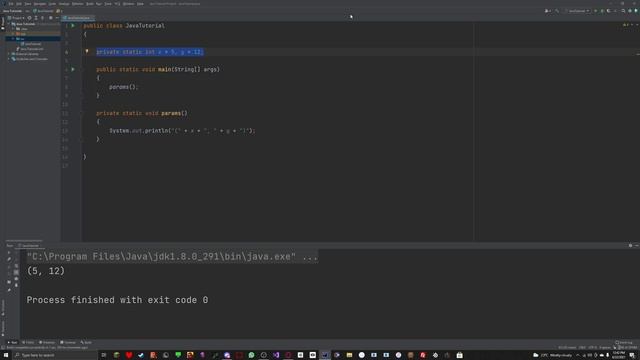Viewport: 640px width, 360px height.
Task: Open Visual Studio from the taskbar
Action: click(x=276, y=355)
